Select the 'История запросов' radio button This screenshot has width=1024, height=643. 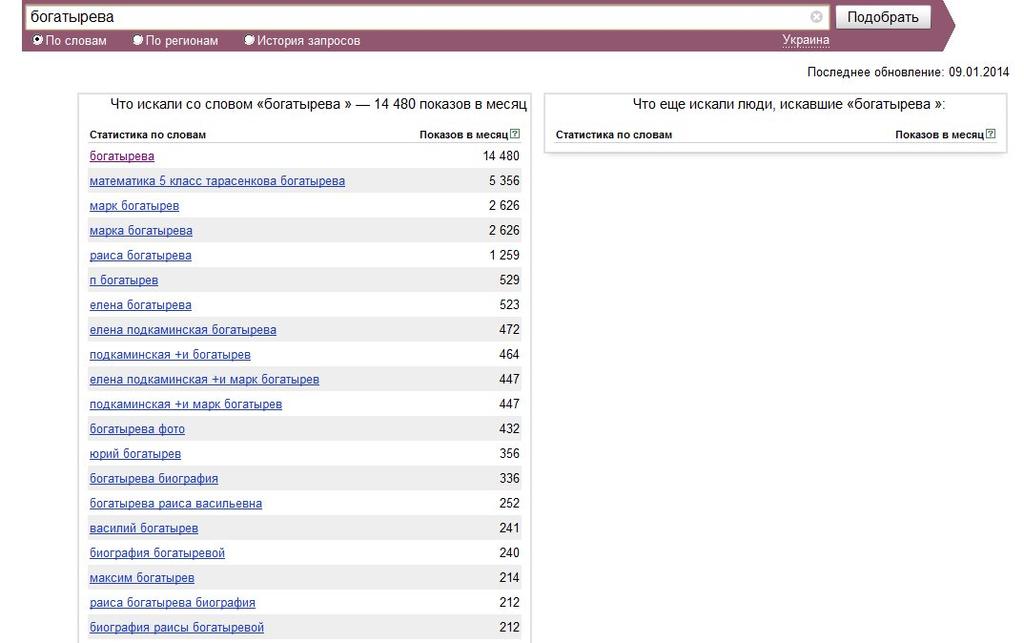(x=249, y=40)
